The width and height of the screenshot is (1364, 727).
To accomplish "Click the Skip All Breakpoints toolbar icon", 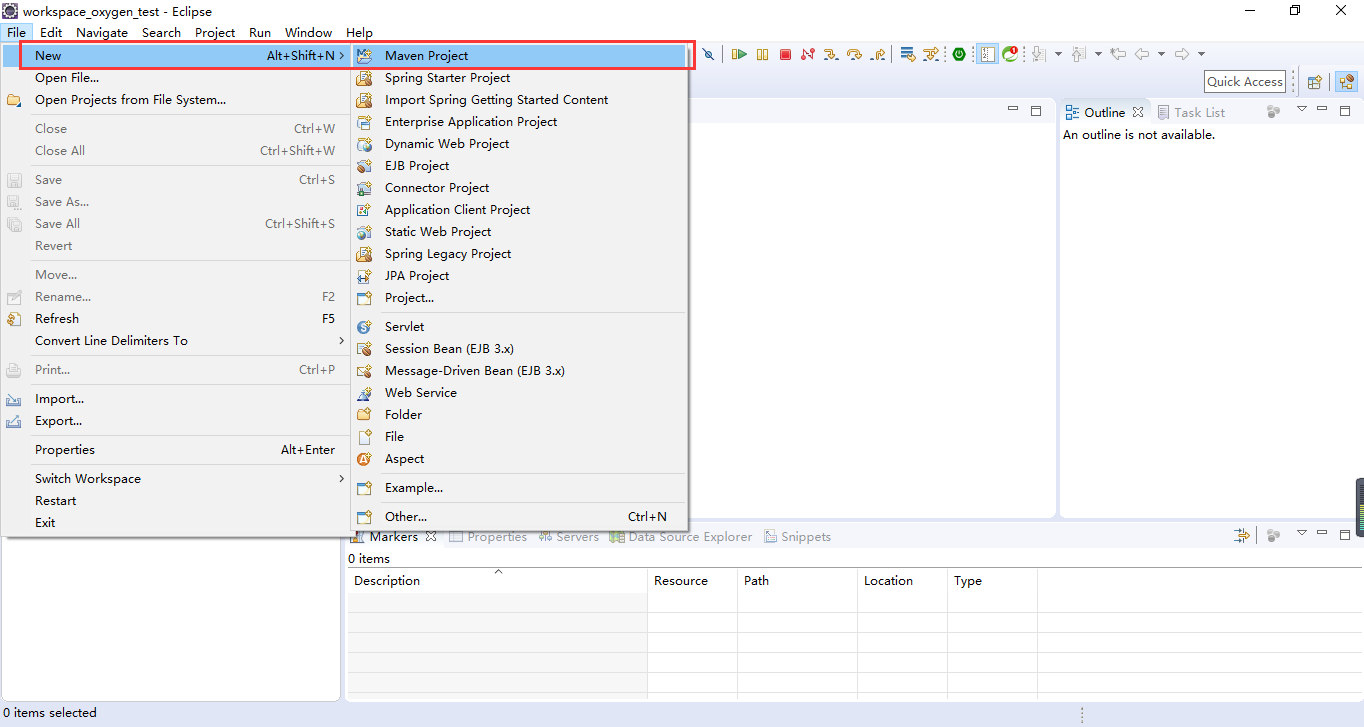I will point(708,54).
